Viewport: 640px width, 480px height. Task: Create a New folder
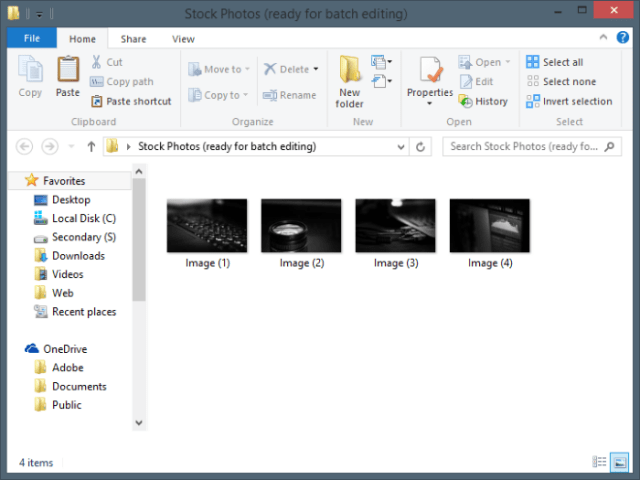[349, 82]
